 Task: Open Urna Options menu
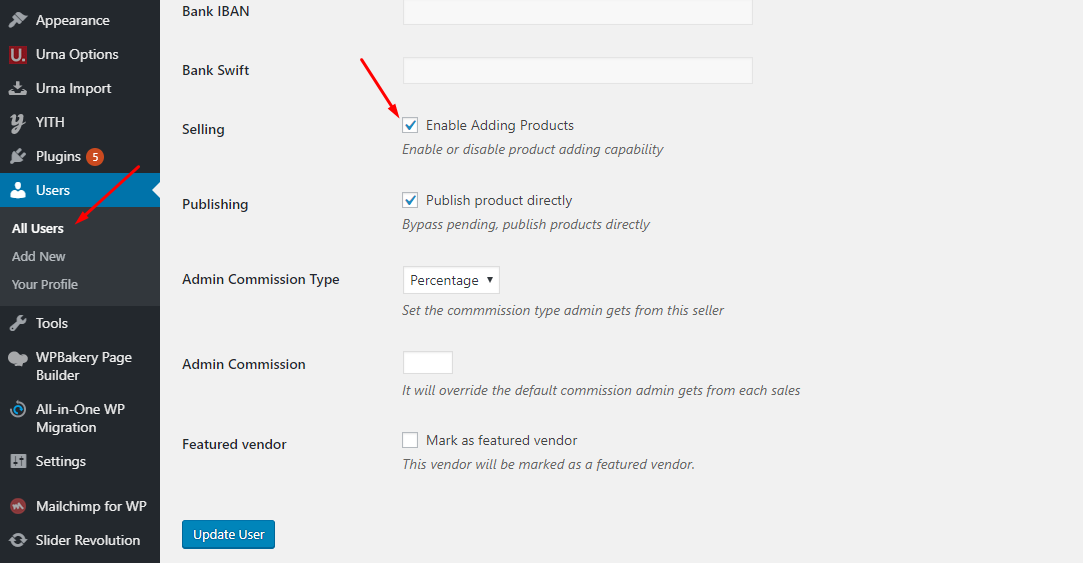pos(77,54)
